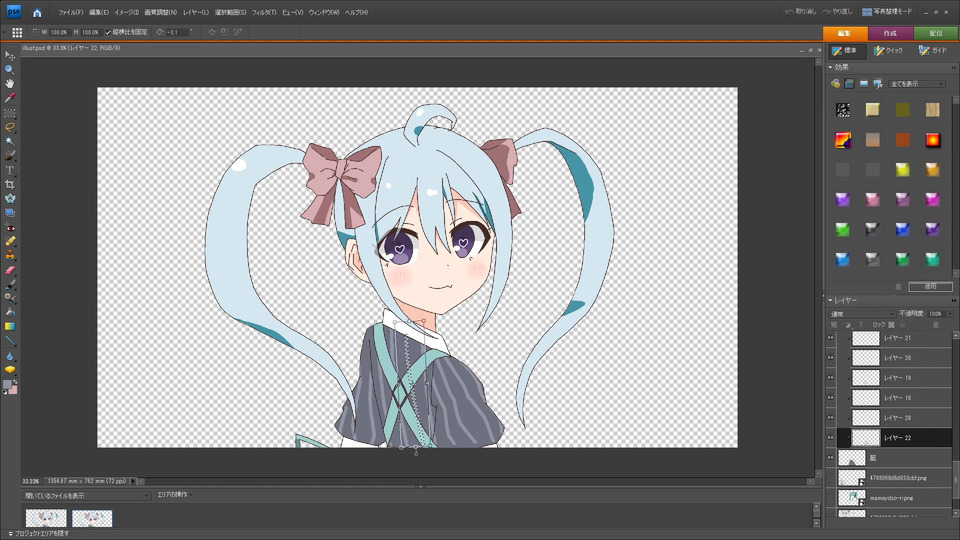Toggle the constrain proportions (縦横比を固定) checkbox

click(108, 32)
